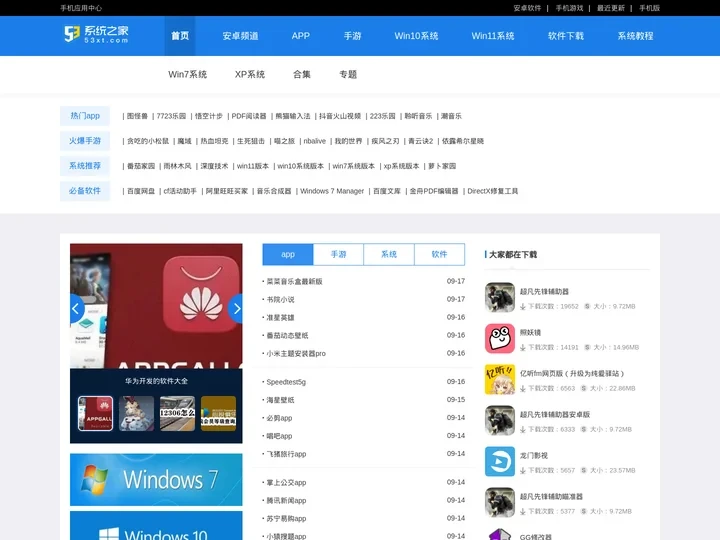720x540 pixels.
Task: Open the 抖音火山视频 link
Action: 340,116
